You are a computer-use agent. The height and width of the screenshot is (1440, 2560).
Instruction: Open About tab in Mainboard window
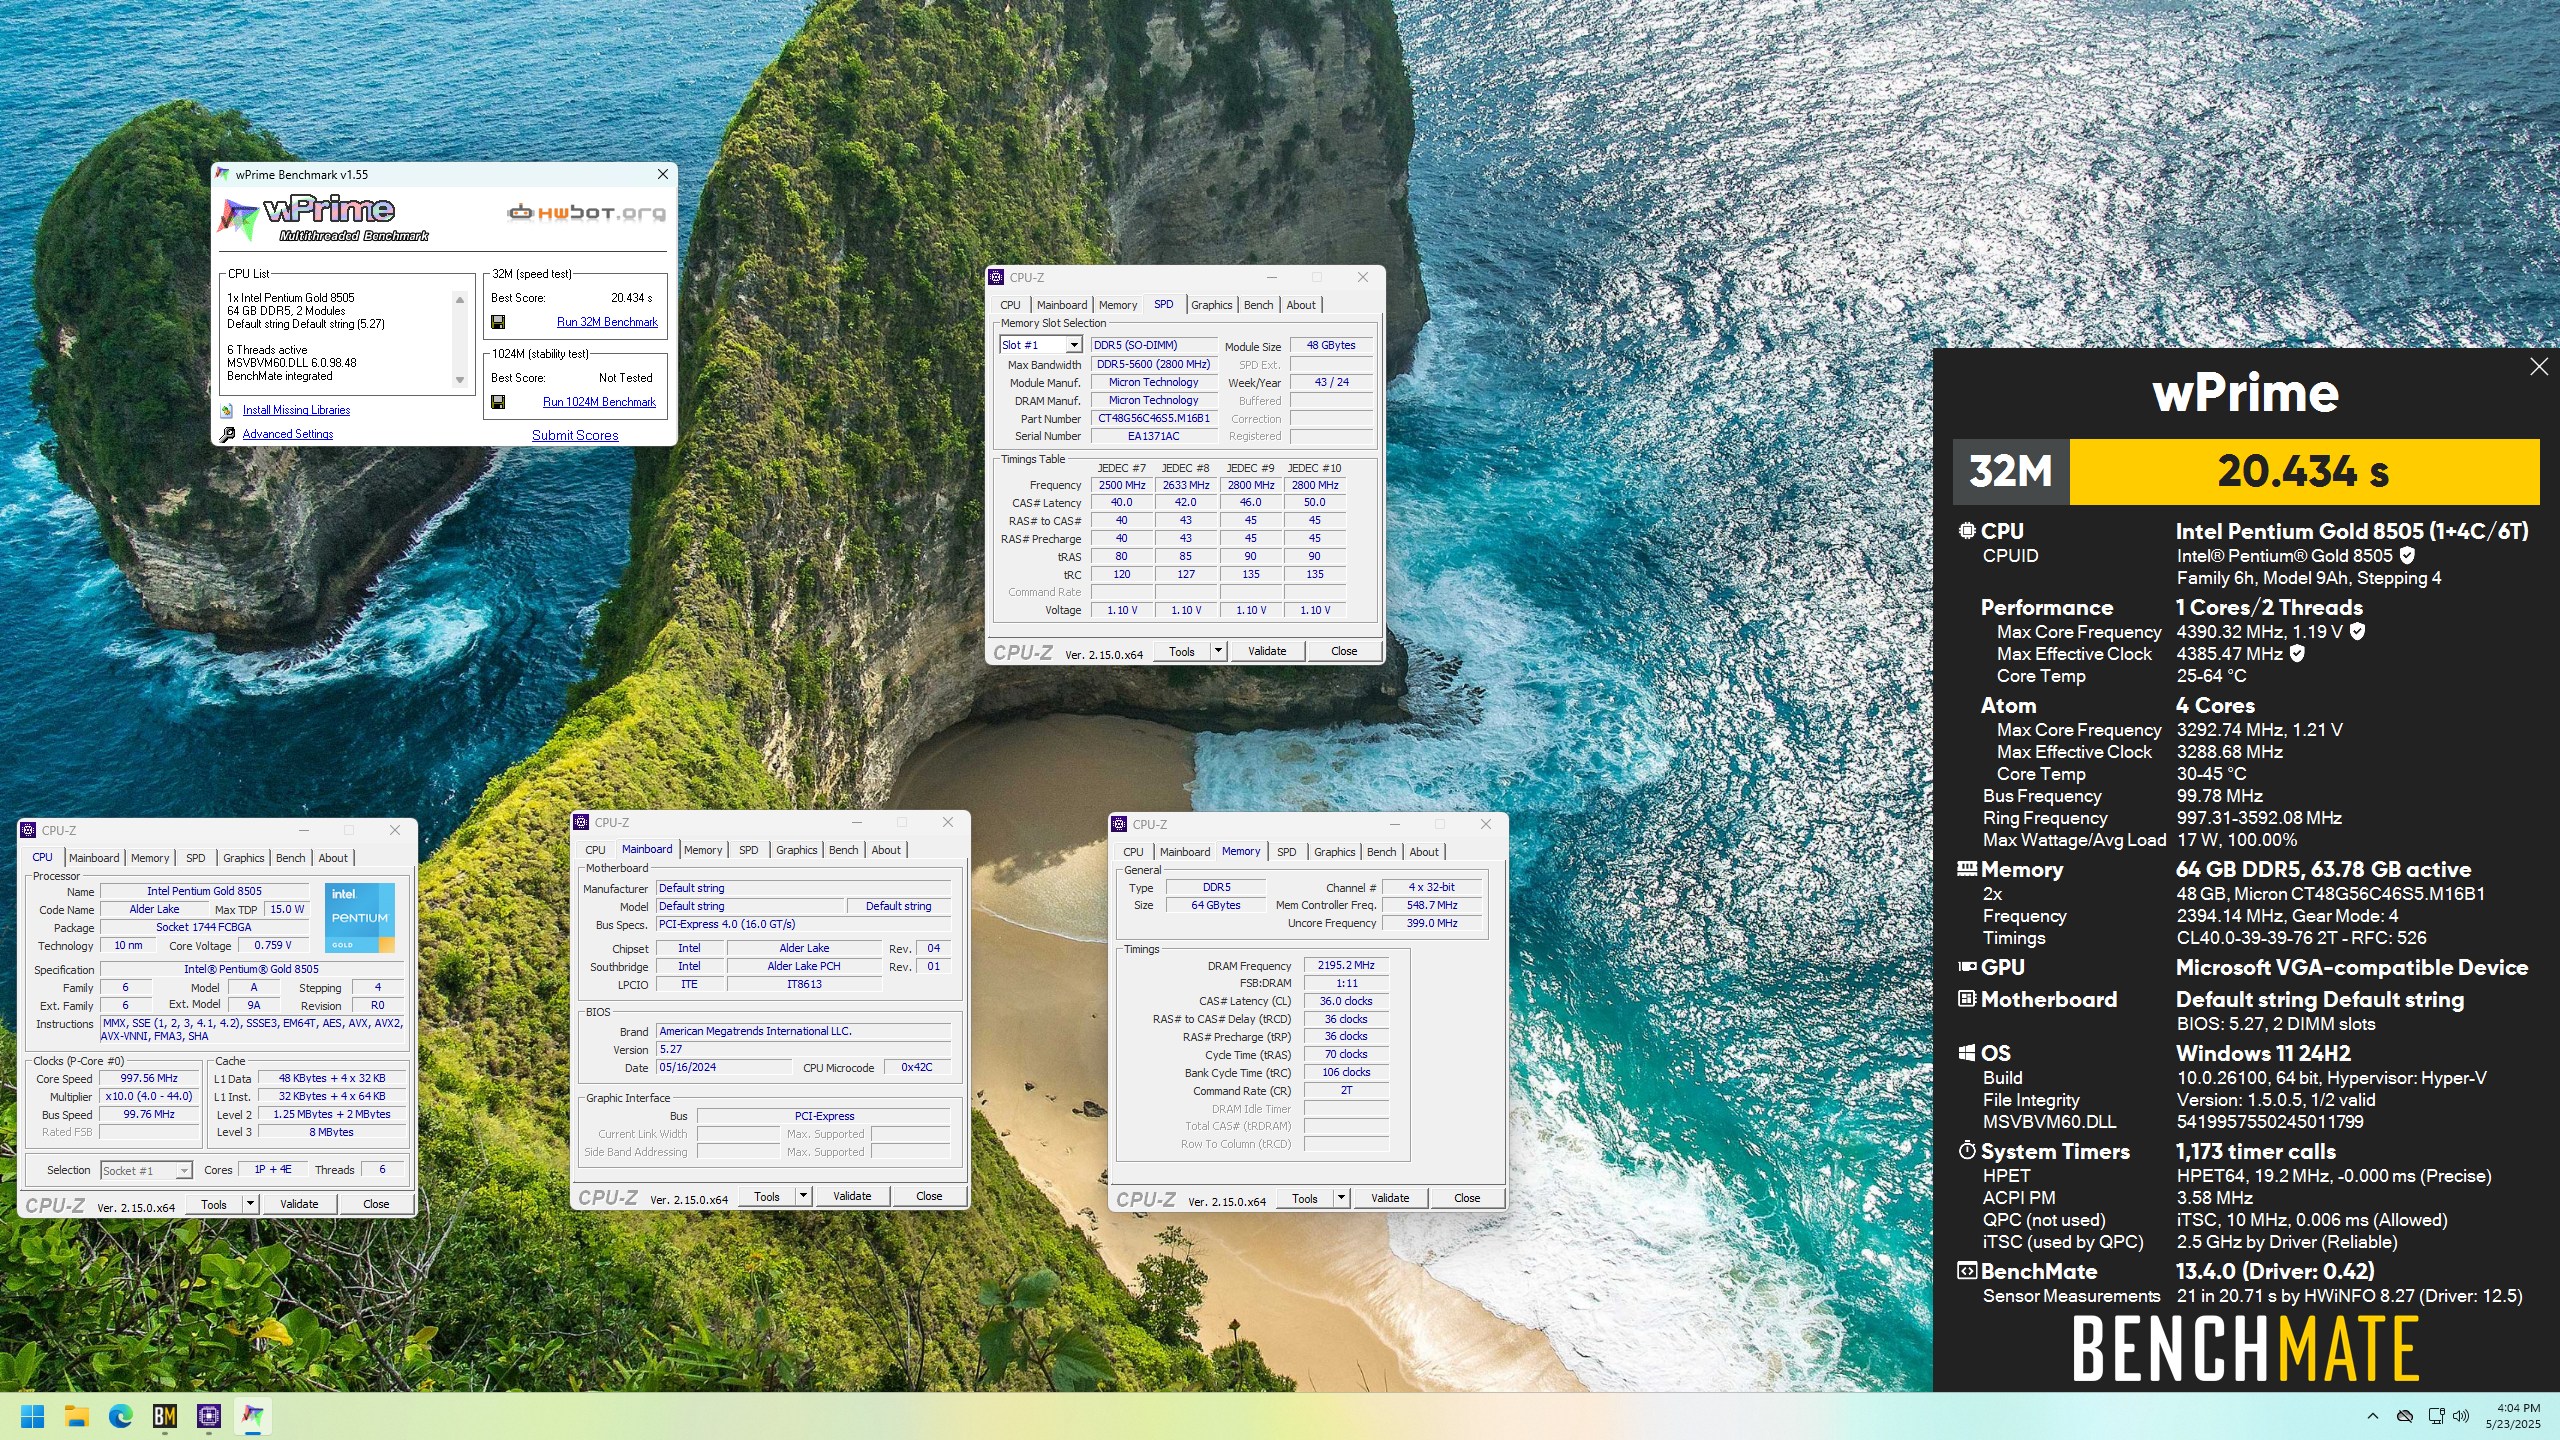tap(886, 850)
